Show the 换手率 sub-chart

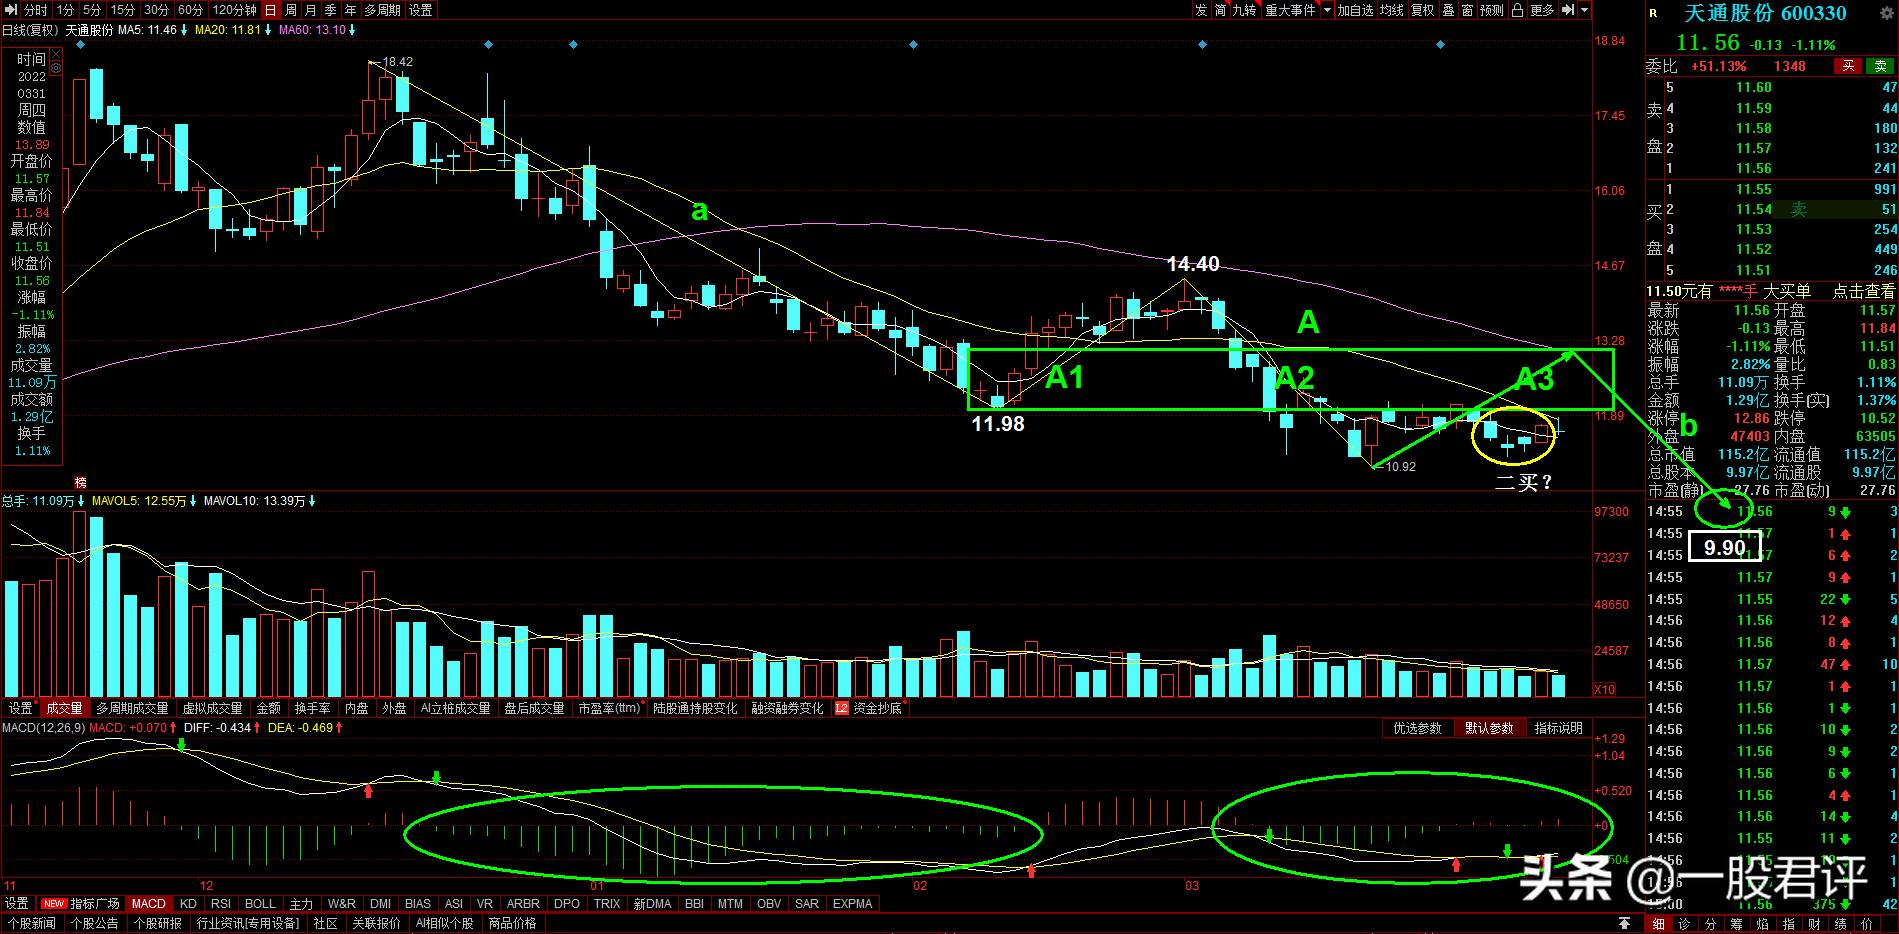click(312, 708)
